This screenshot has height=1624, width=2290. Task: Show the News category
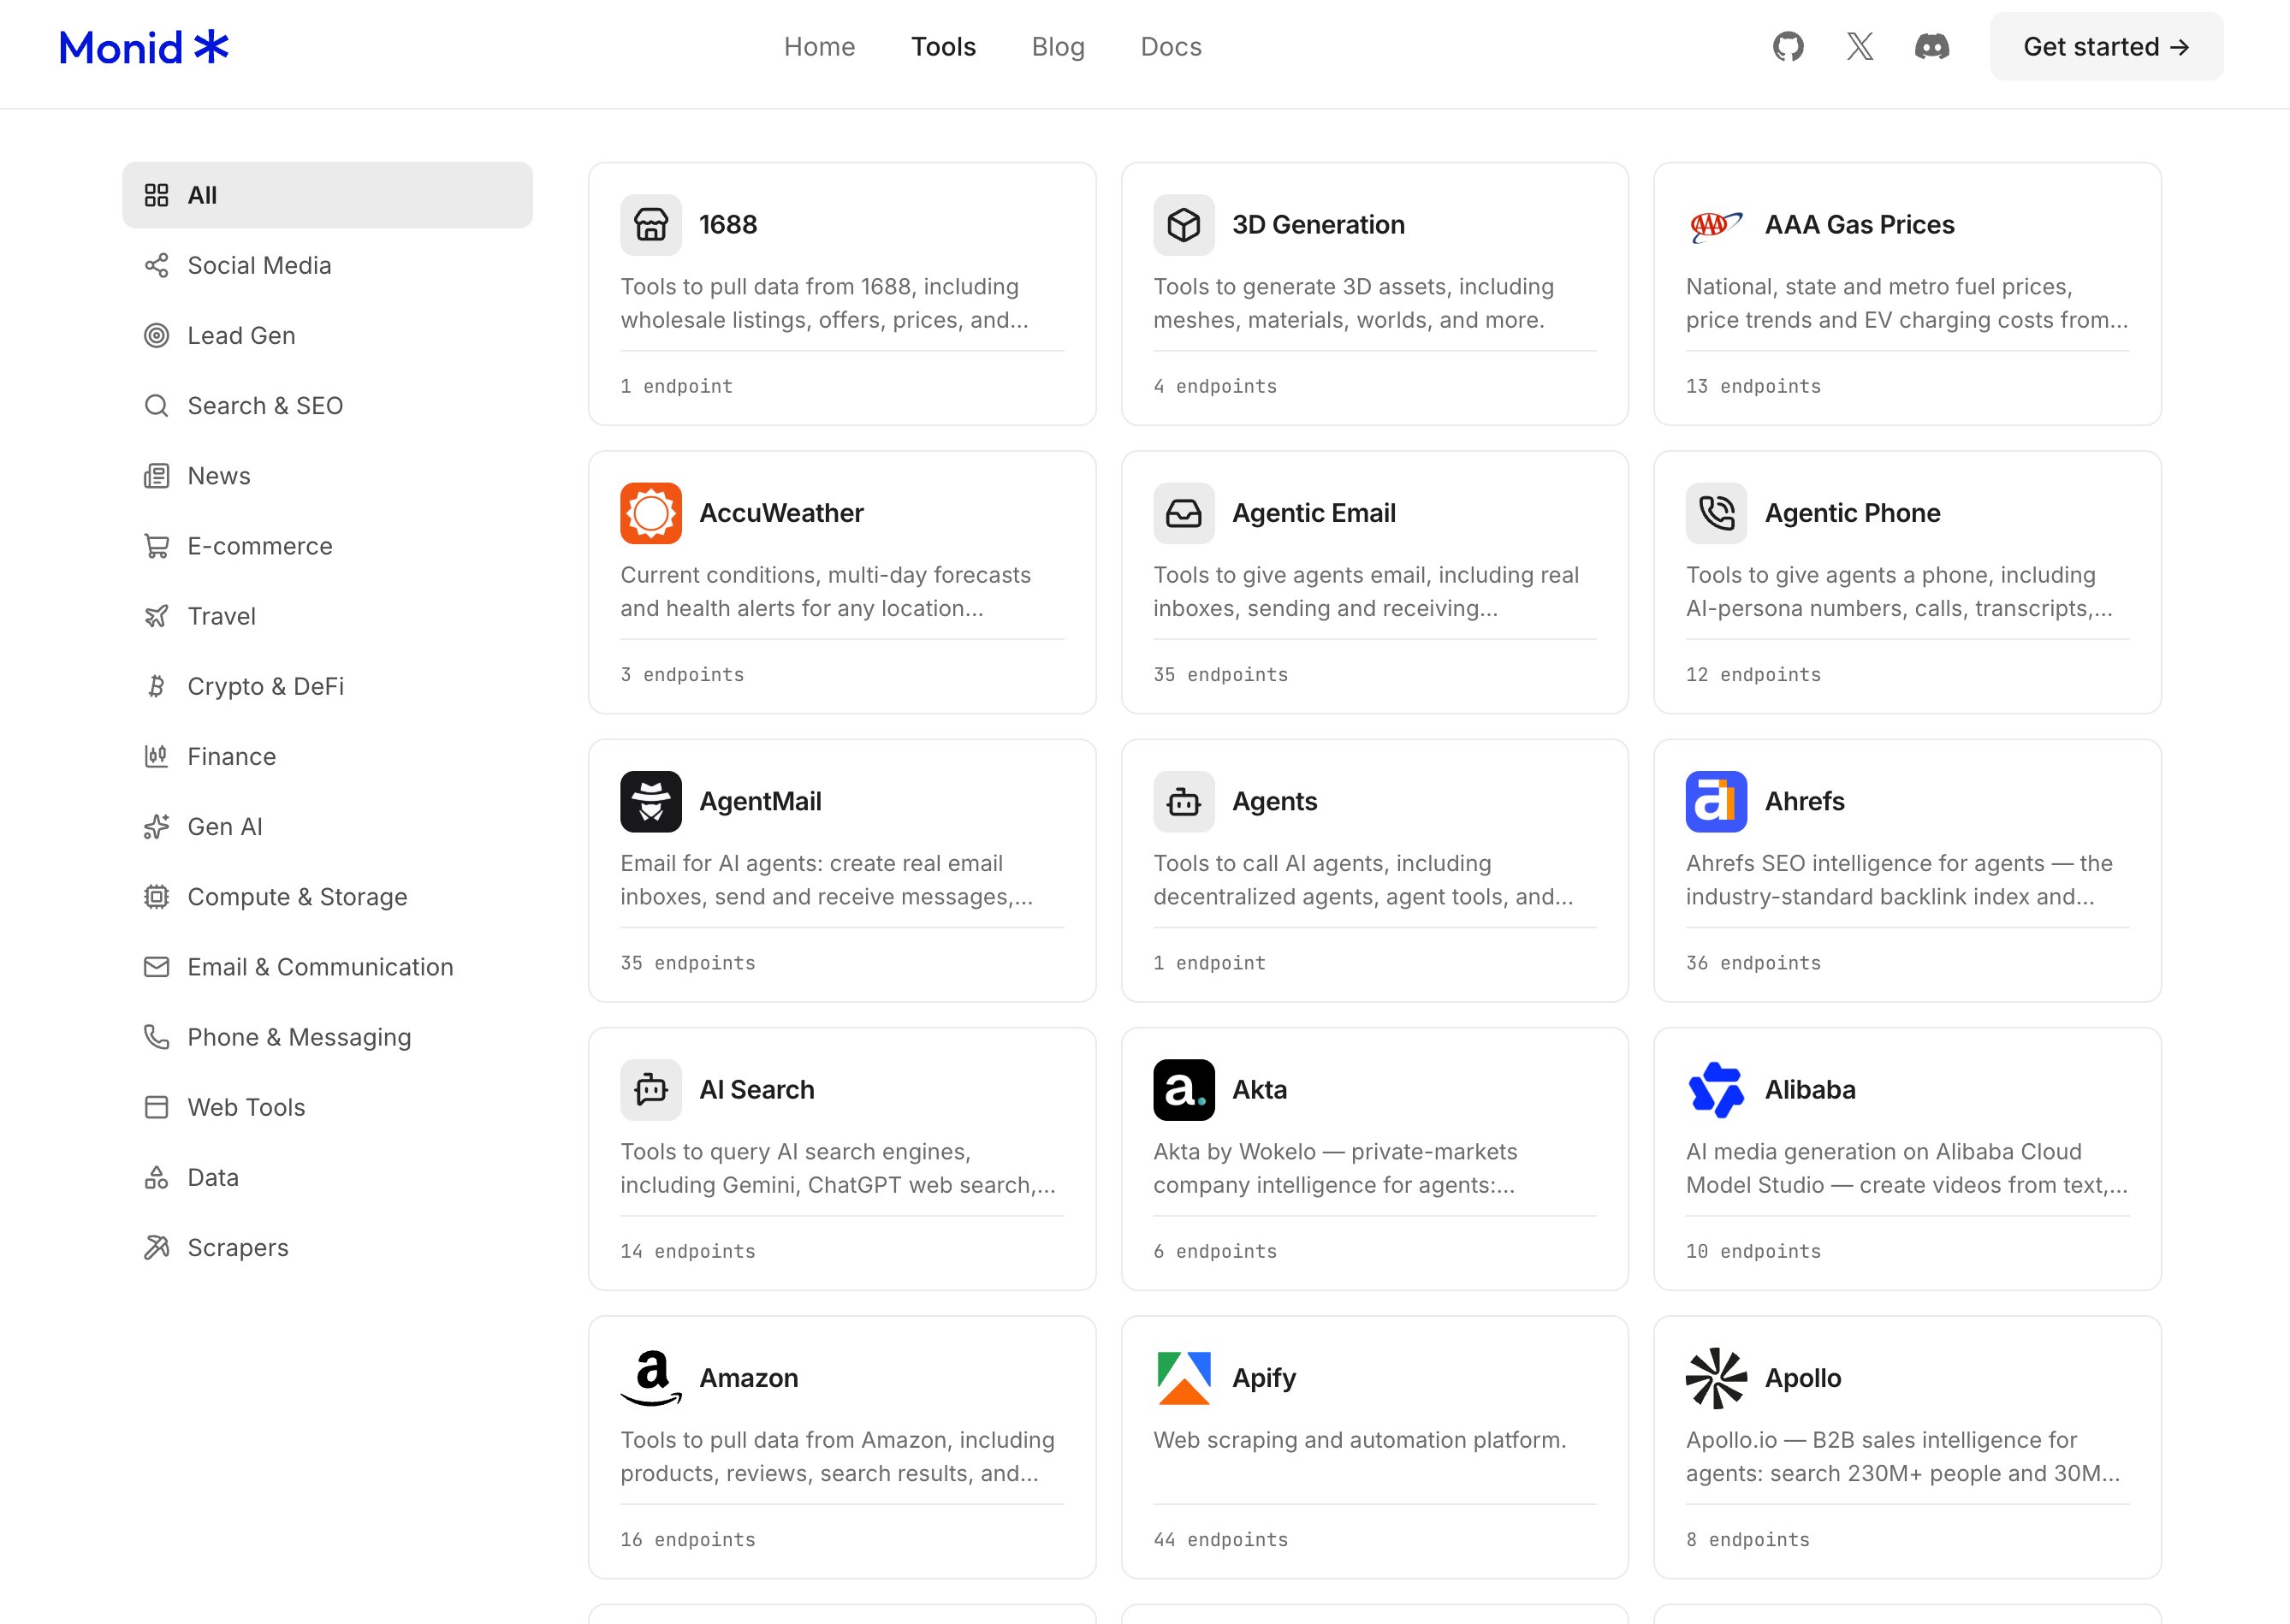tap(327, 475)
